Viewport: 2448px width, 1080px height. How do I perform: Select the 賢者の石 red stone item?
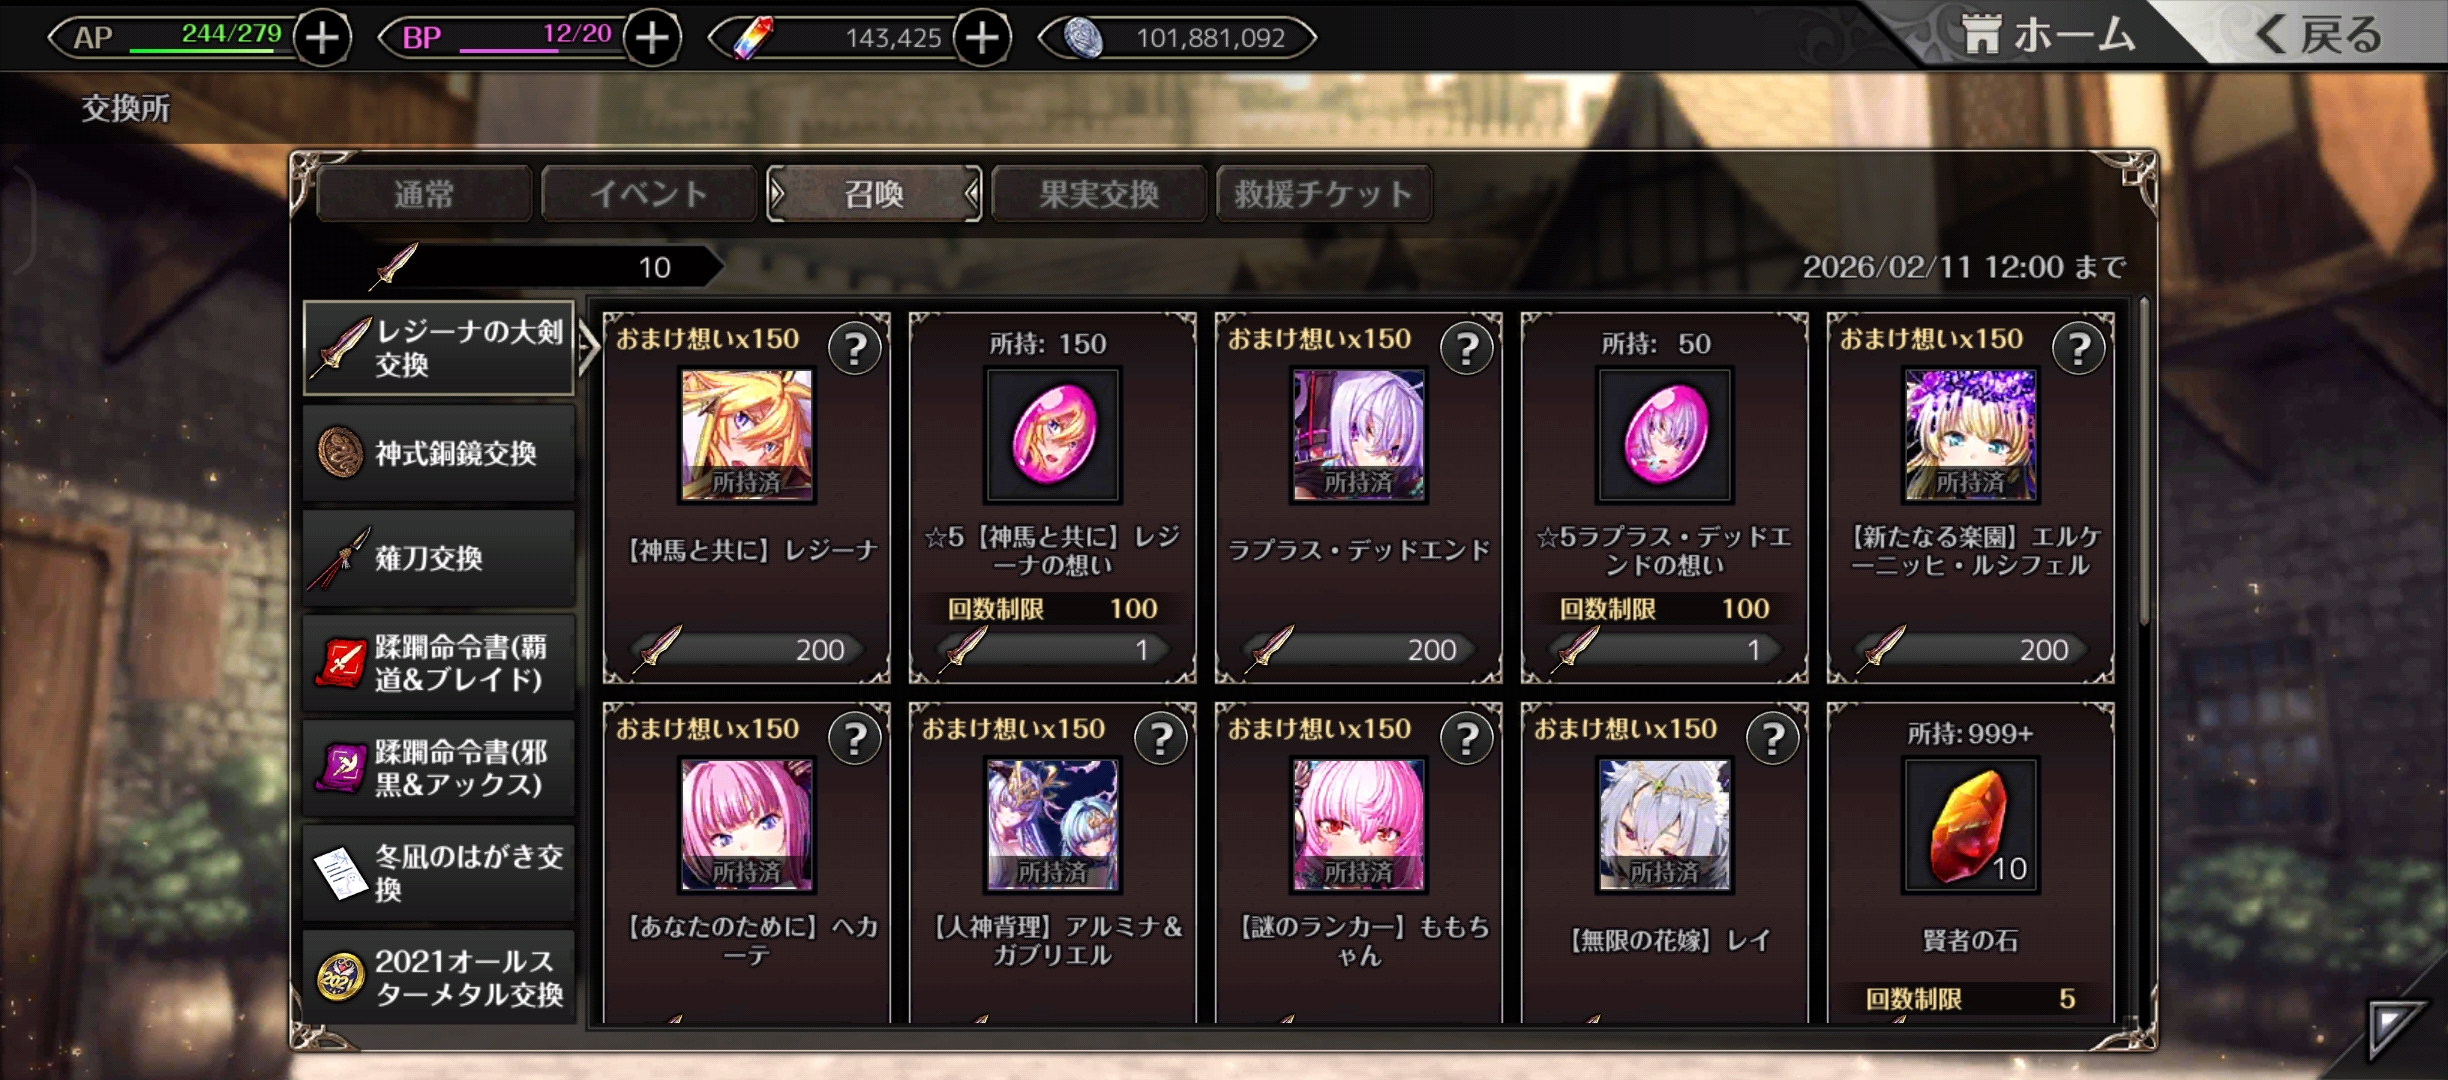[x=1970, y=825]
